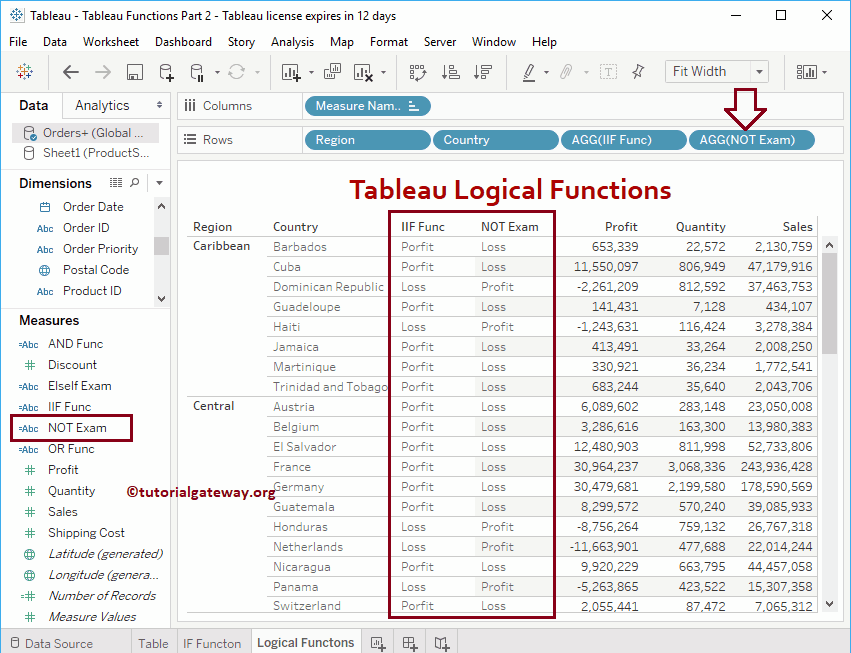Screen dimensions: 851x653
Task: Click the Redo forward arrow
Action: [103, 72]
